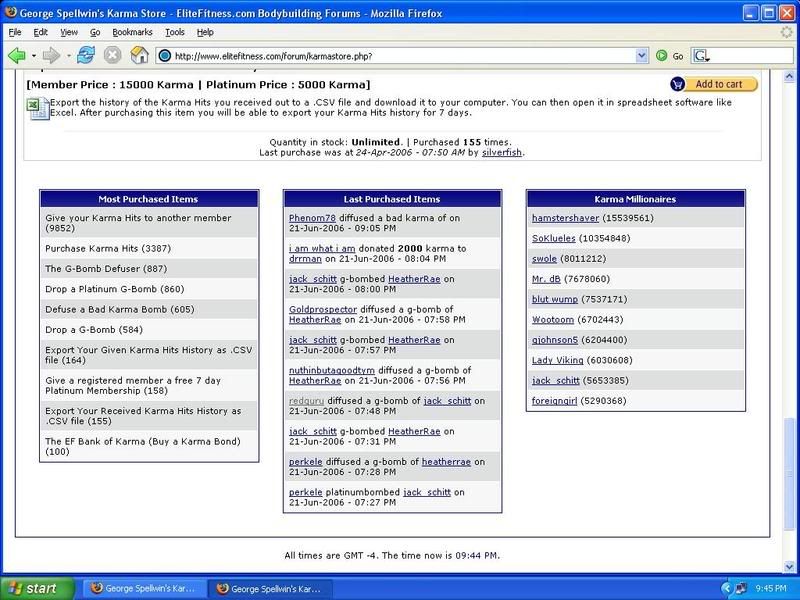
Task: Open the Tools menu
Action: tap(175, 32)
